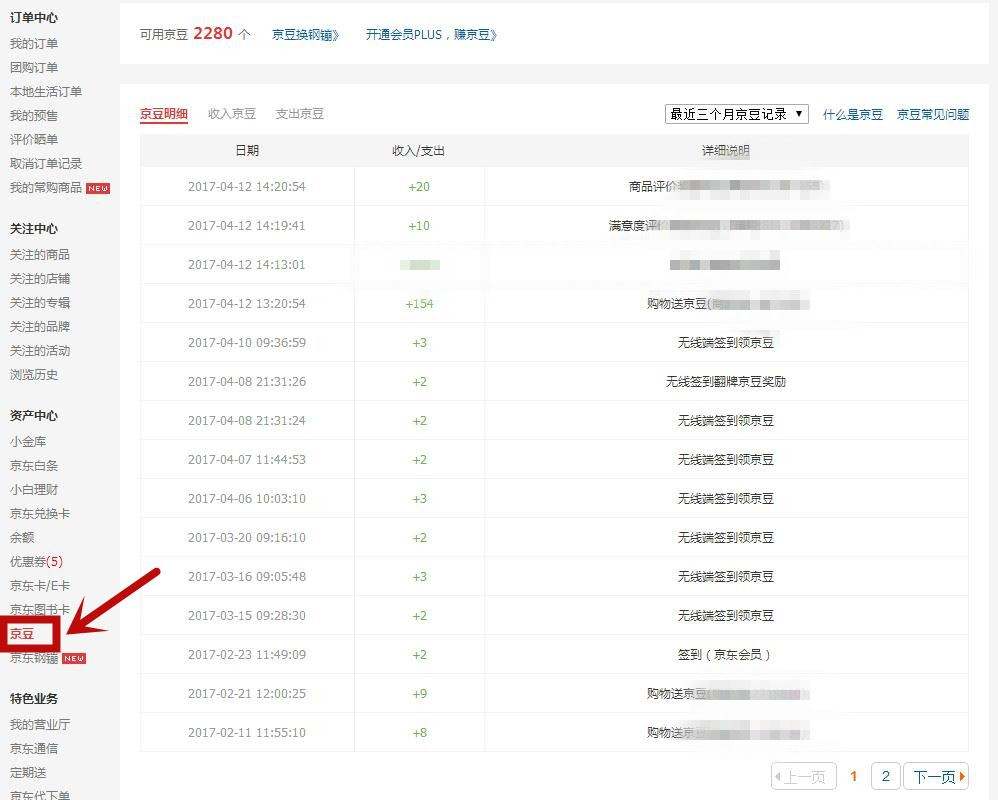Open 我的常购商品 link

[x=46, y=188]
